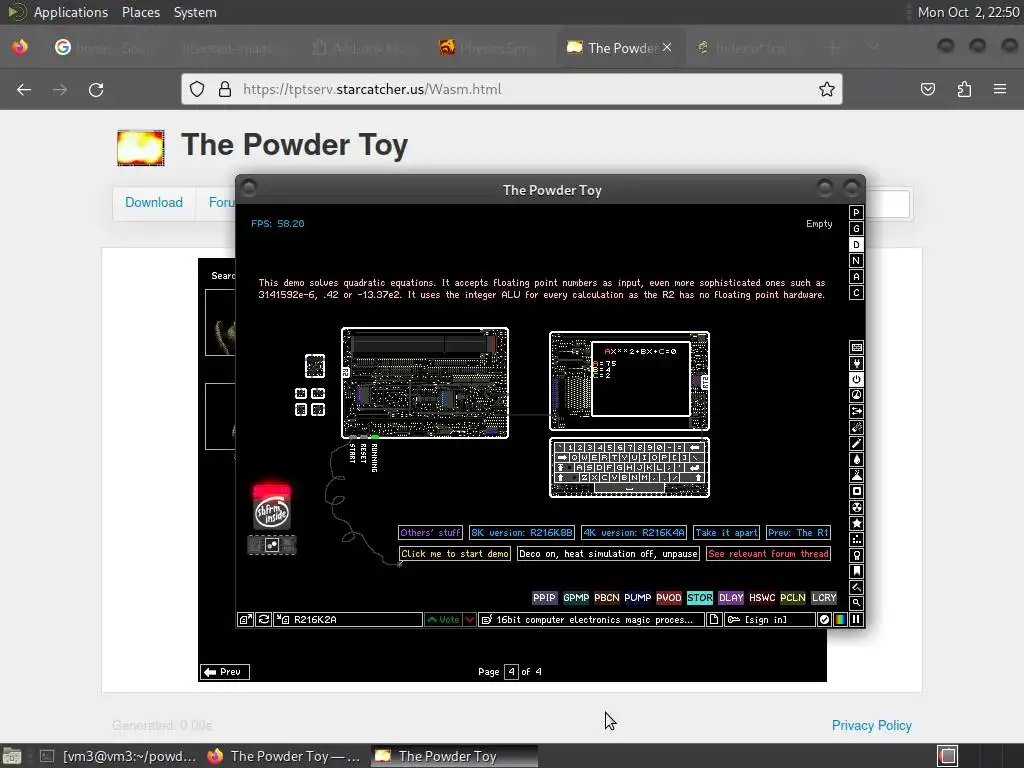
Task: Open the Force elements arrows icon menu
Action: click(856, 411)
